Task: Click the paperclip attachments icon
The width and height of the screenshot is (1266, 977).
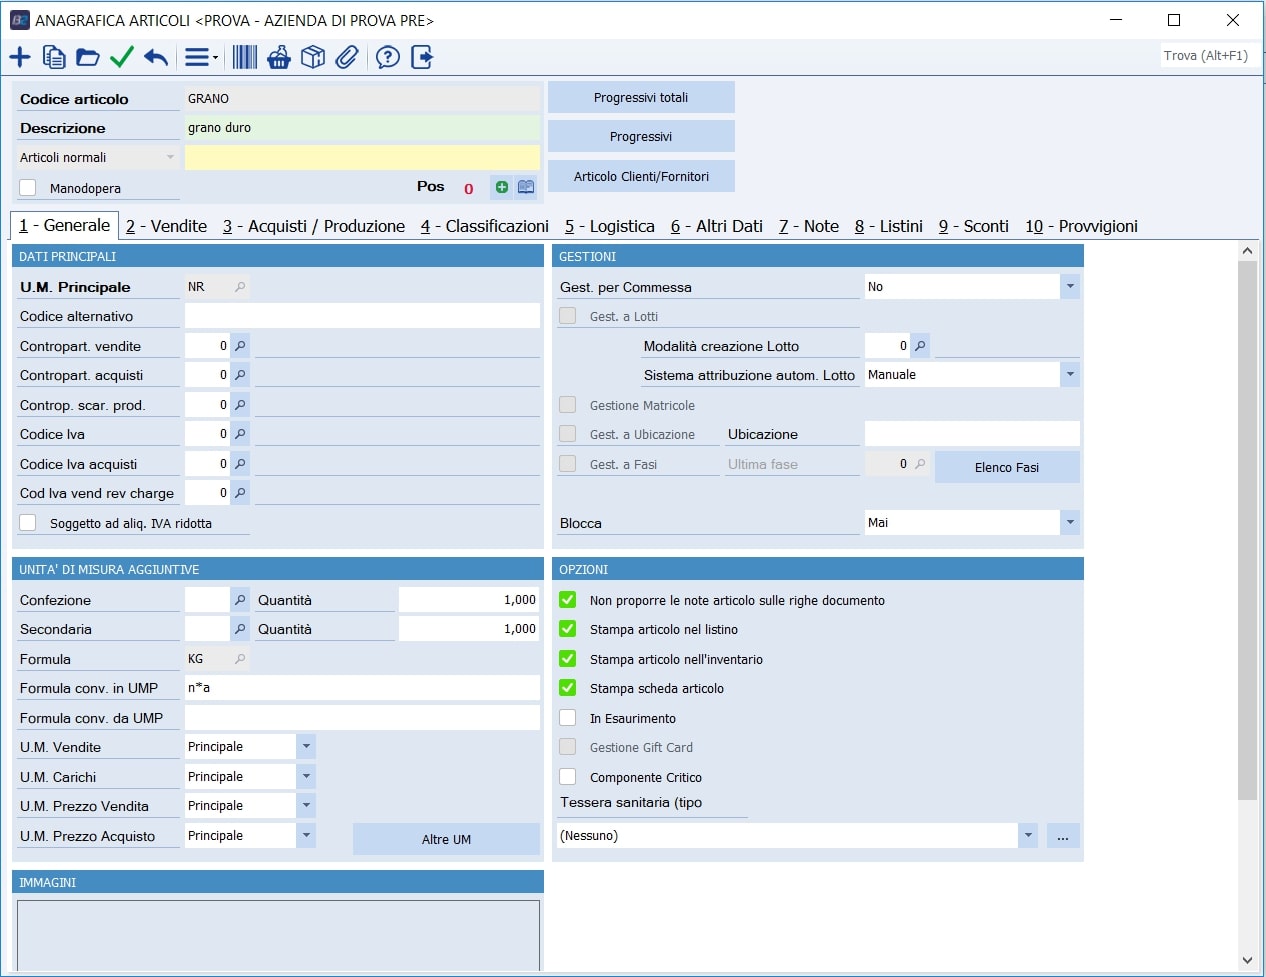Action: [x=347, y=57]
